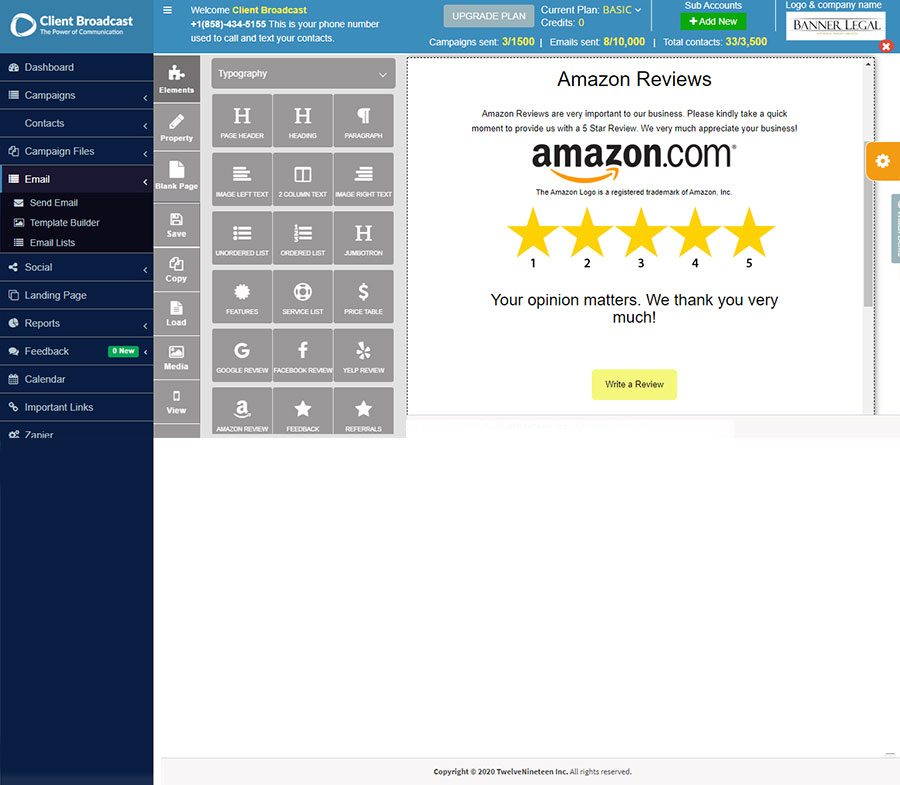The height and width of the screenshot is (785, 900).
Task: Open Send Email submenu item
Action: (x=53, y=203)
